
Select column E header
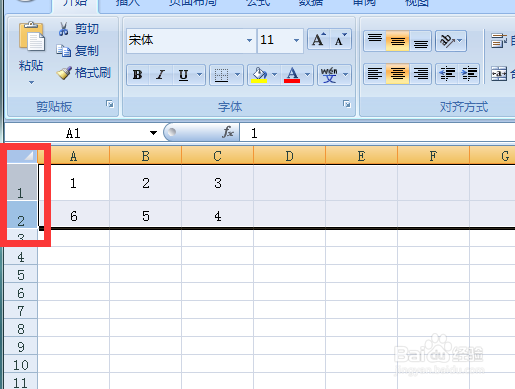(362, 156)
